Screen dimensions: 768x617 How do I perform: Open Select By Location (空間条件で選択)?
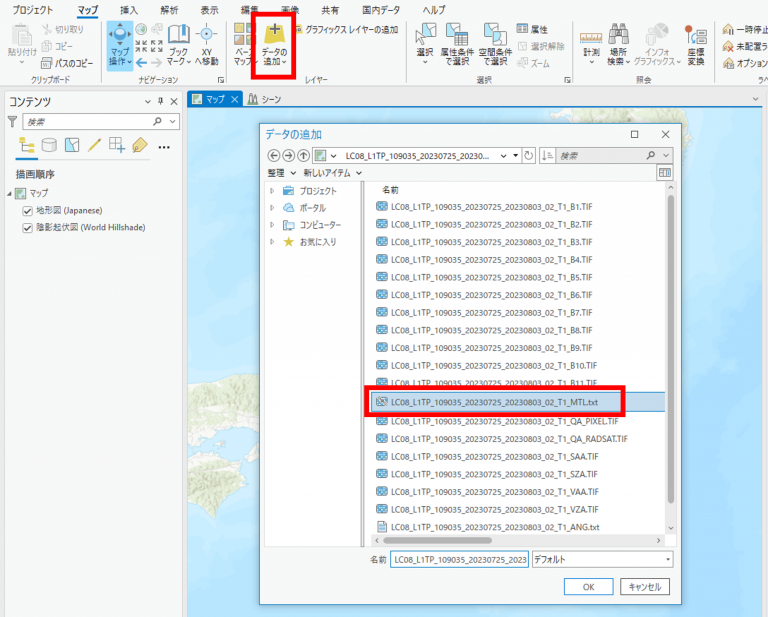(x=495, y=45)
